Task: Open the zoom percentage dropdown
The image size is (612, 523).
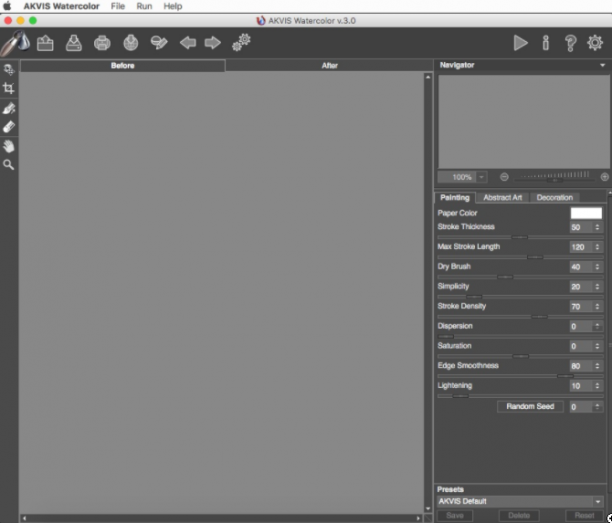Action: [481, 177]
